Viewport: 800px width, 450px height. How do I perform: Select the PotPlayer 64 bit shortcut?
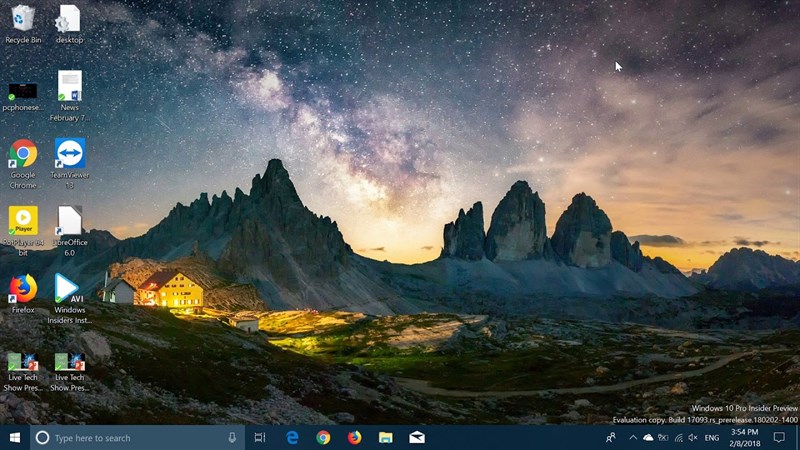tap(23, 231)
